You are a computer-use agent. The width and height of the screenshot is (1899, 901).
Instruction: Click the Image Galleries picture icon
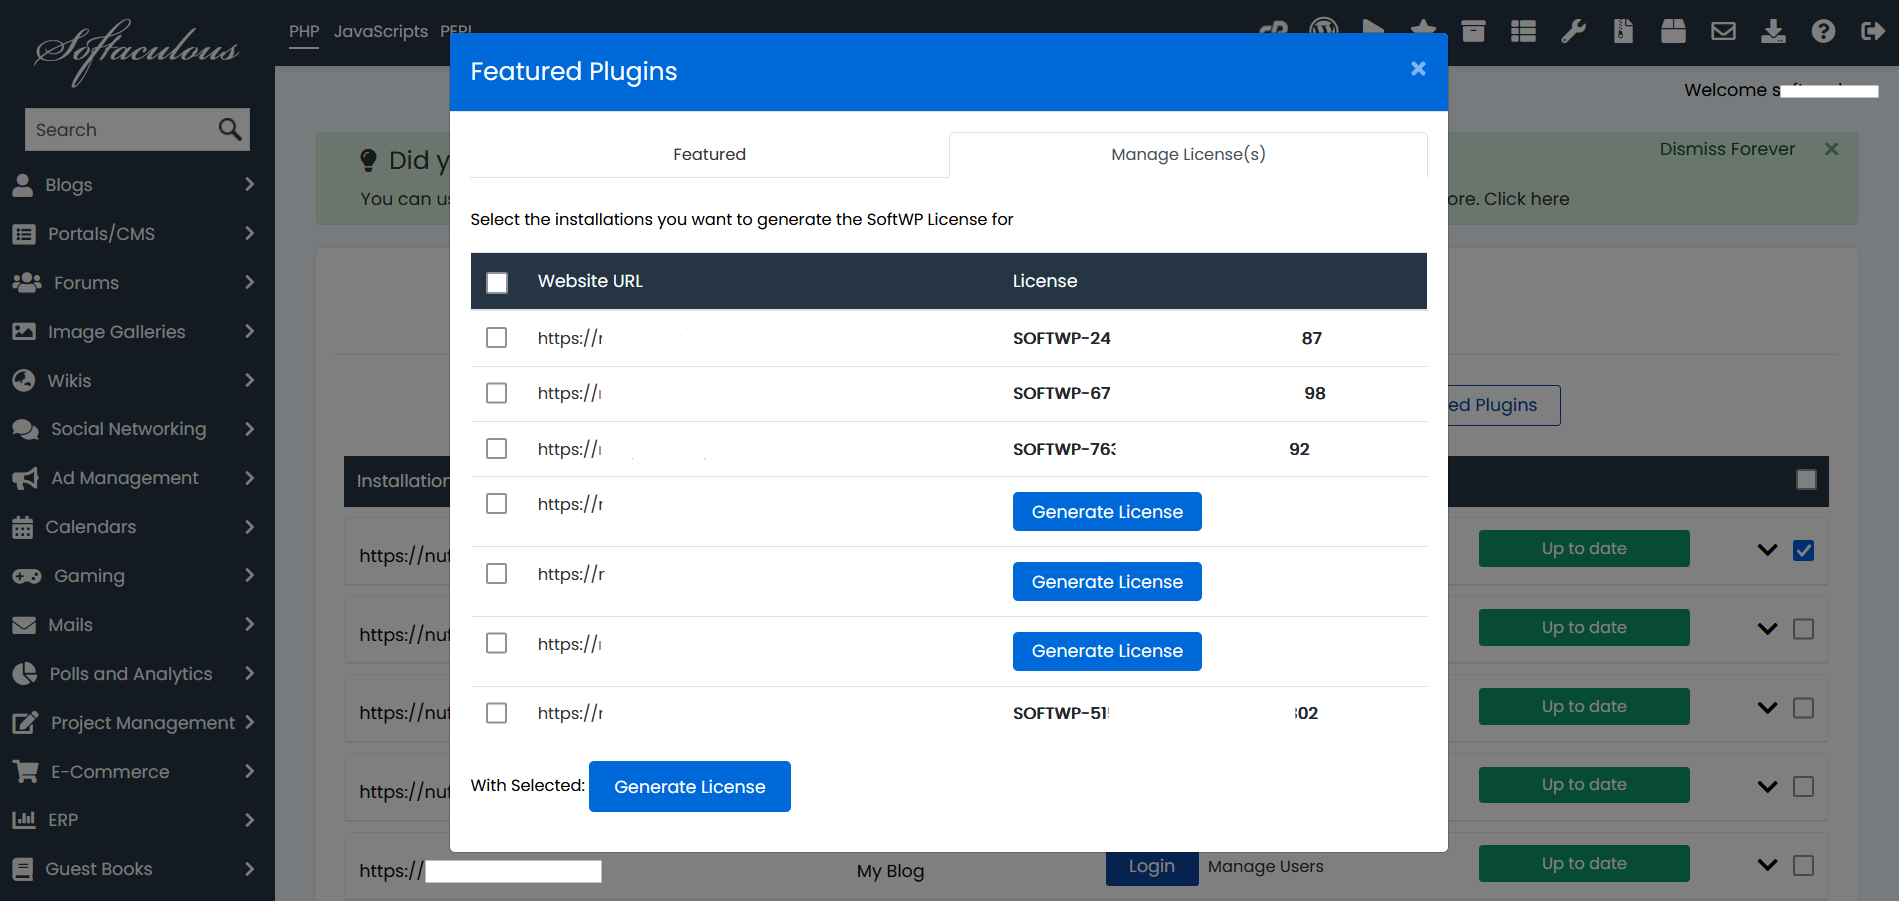tap(24, 331)
